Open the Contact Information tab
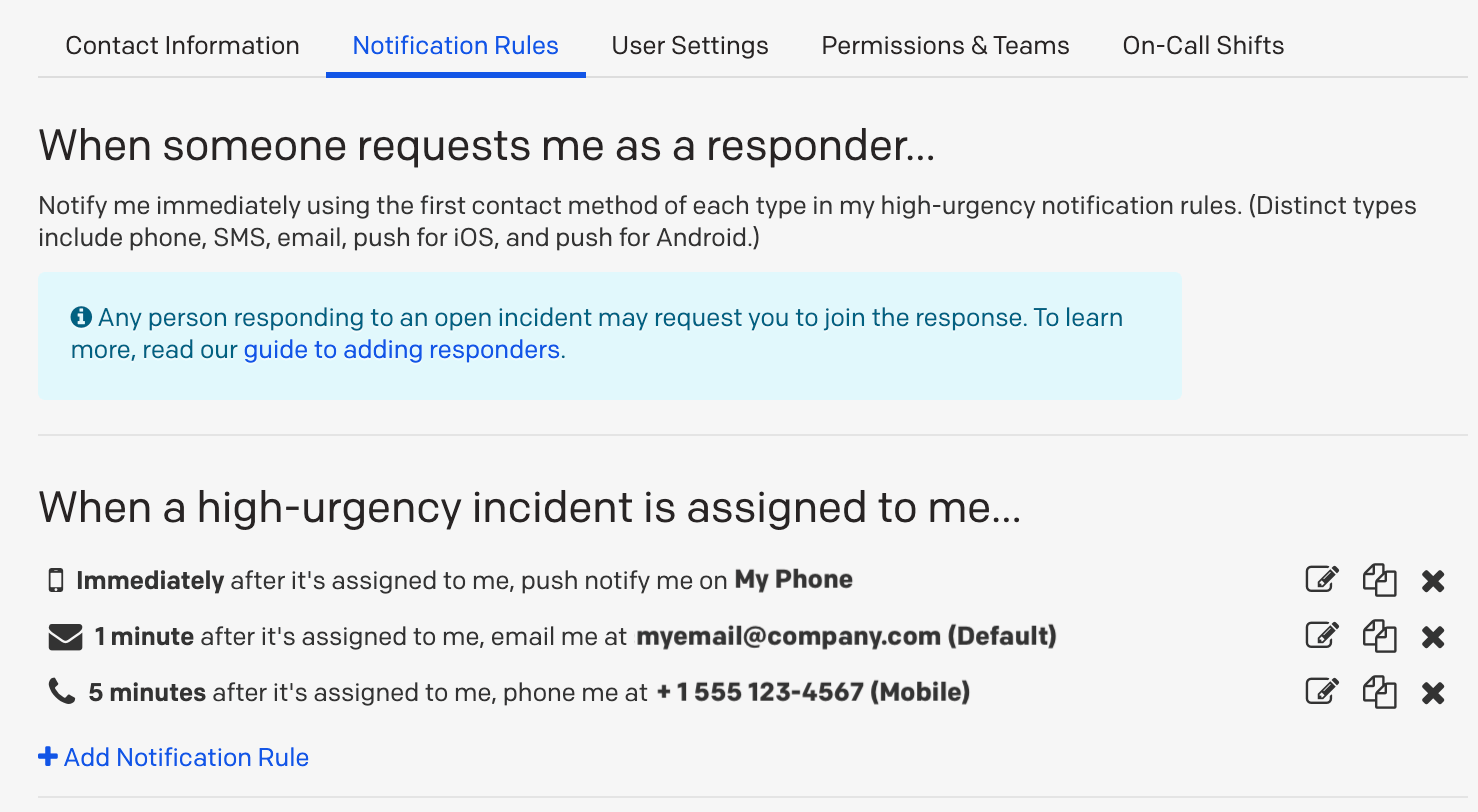The image size is (1478, 812). click(182, 46)
